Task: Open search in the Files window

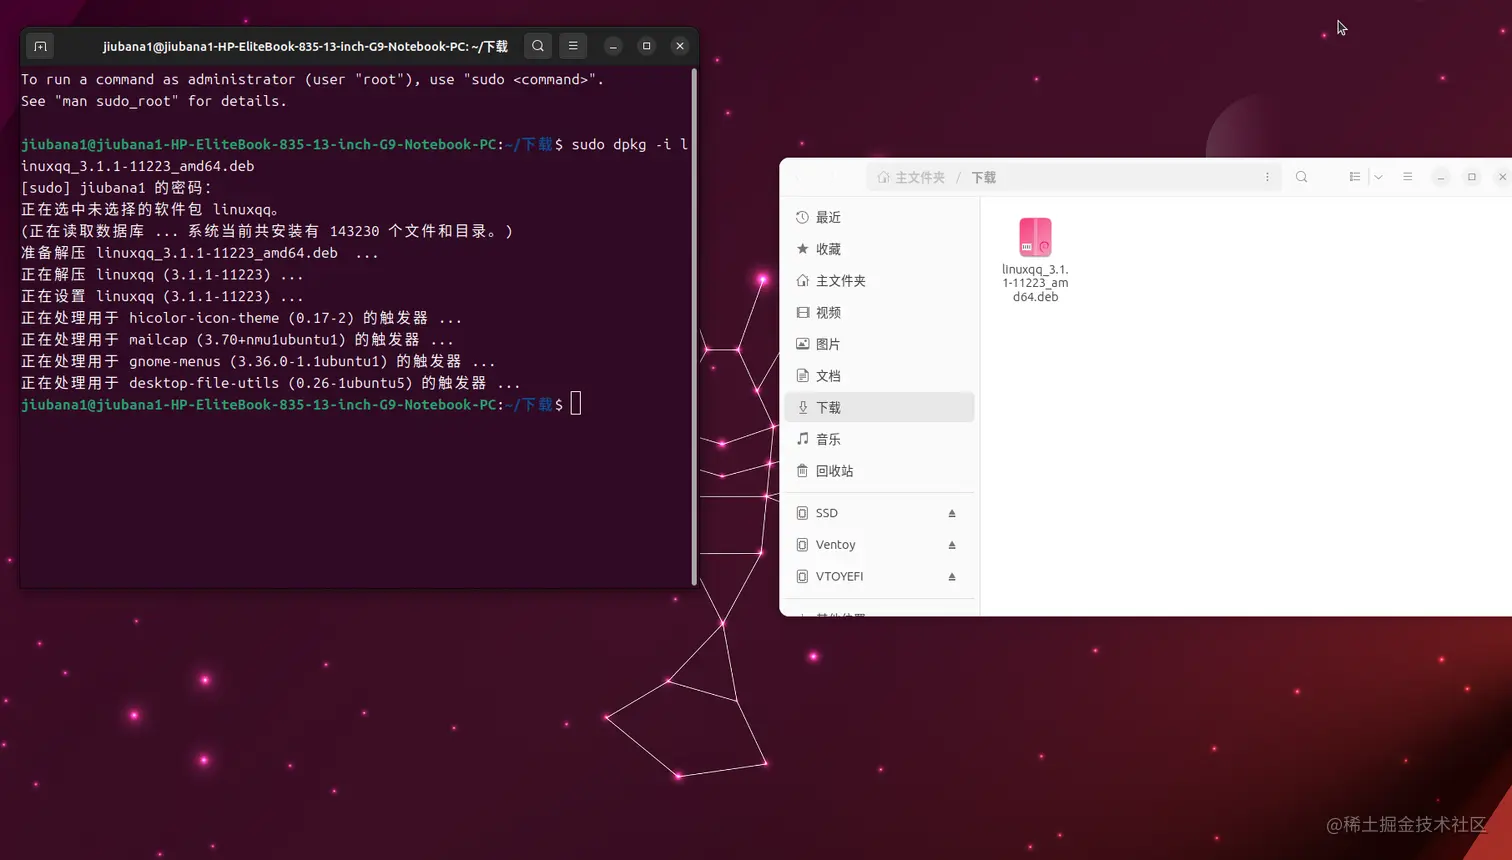Action: pos(1302,177)
